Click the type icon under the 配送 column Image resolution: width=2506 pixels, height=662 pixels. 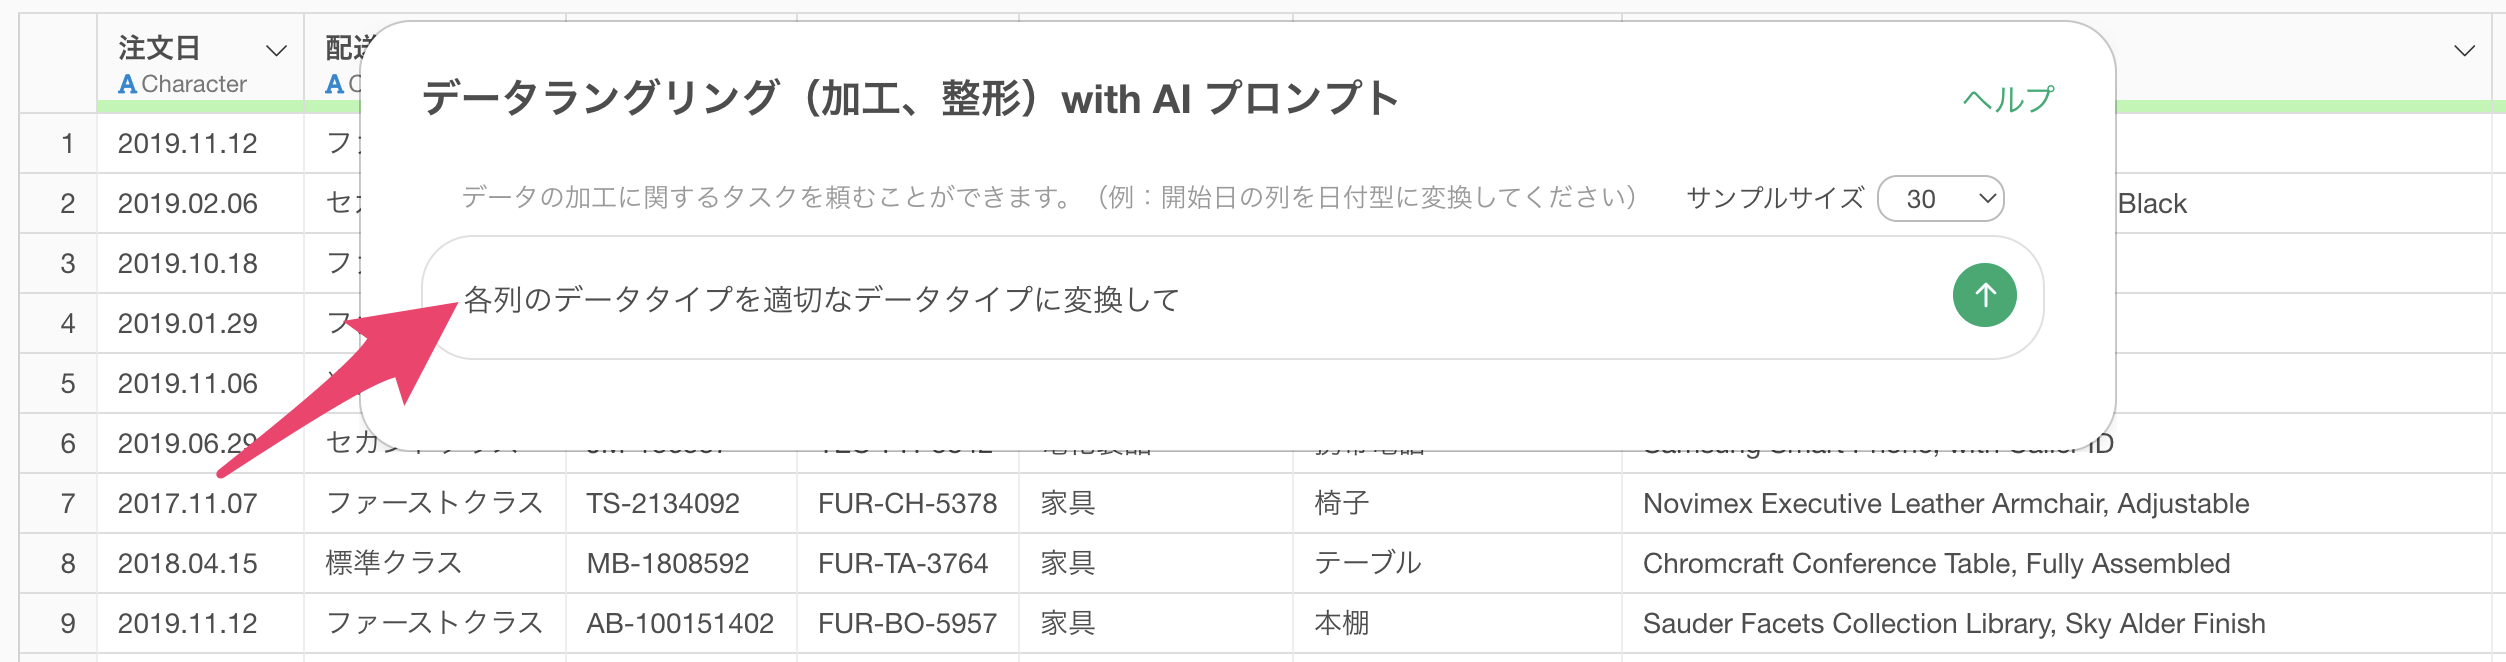tap(335, 84)
